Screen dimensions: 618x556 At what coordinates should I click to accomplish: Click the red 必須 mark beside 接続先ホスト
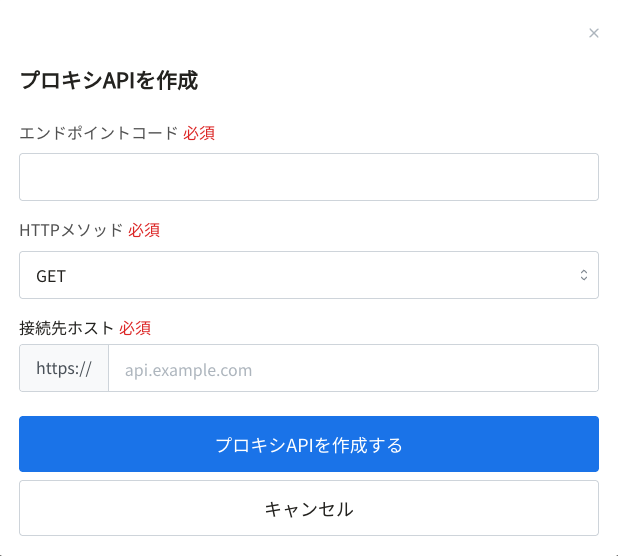[x=135, y=328]
